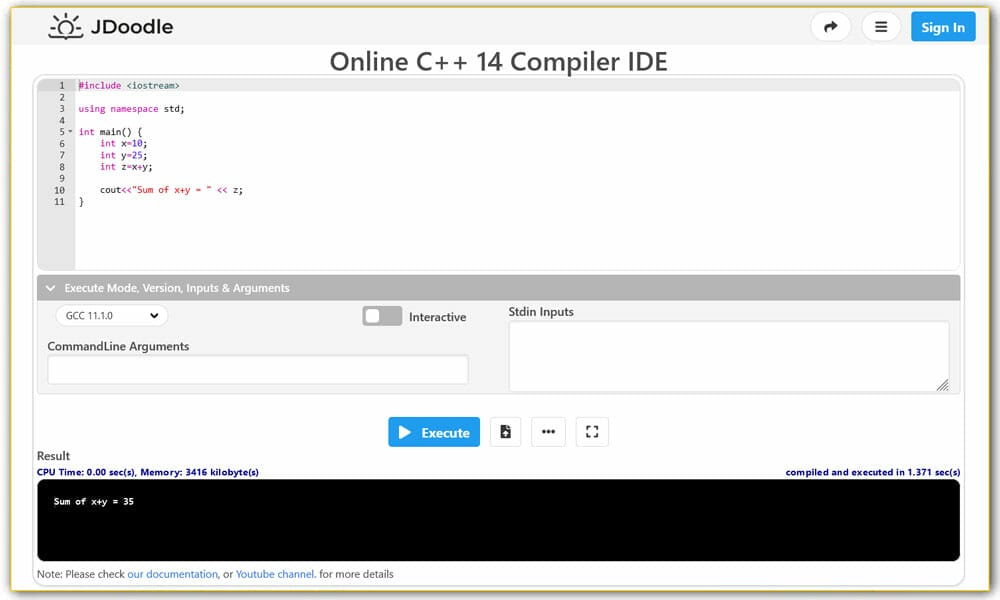Collapse the Execute Mode section chevron
Viewport: 1000px width, 600px height.
coord(51,287)
